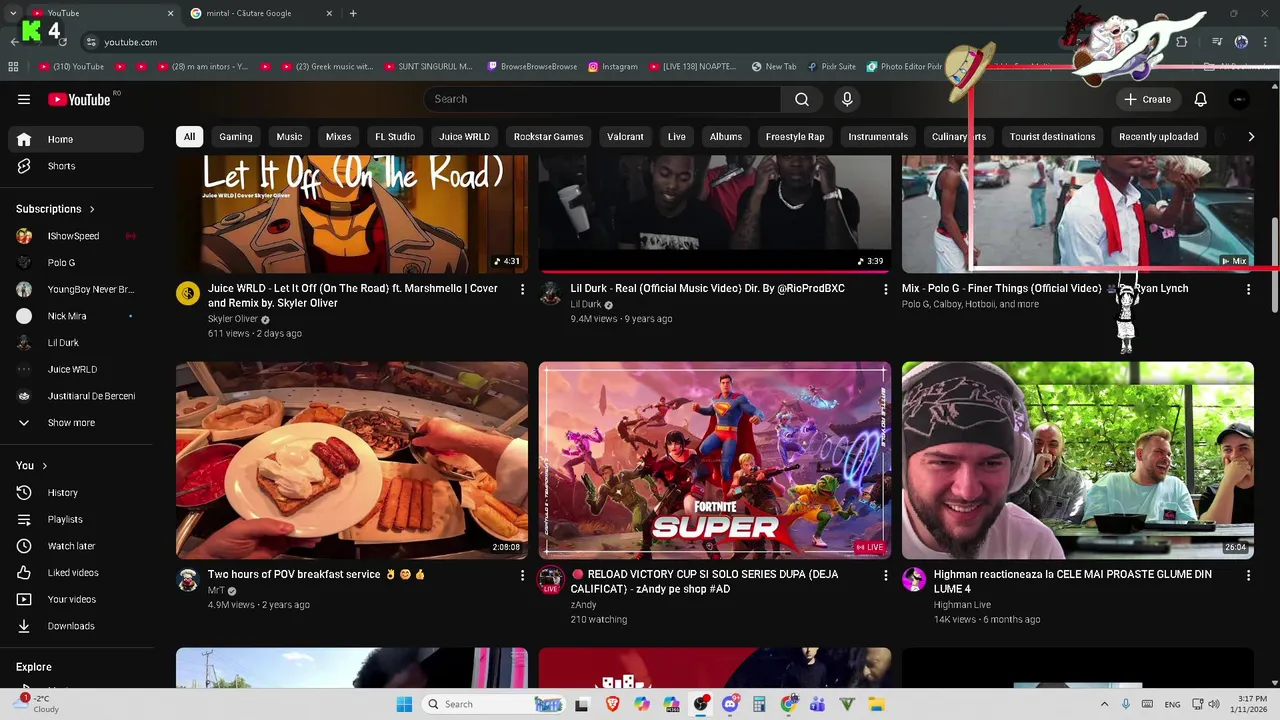Open options menu for RELOAD VICTORY CUP stream
Screen dimensions: 1280x720
point(885,575)
